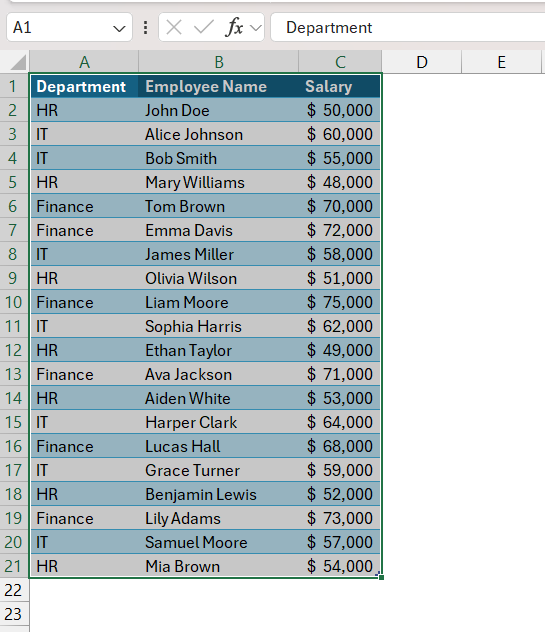Select the Bob Smith cell
Image resolution: width=545 pixels, height=632 pixels.
click(218, 158)
